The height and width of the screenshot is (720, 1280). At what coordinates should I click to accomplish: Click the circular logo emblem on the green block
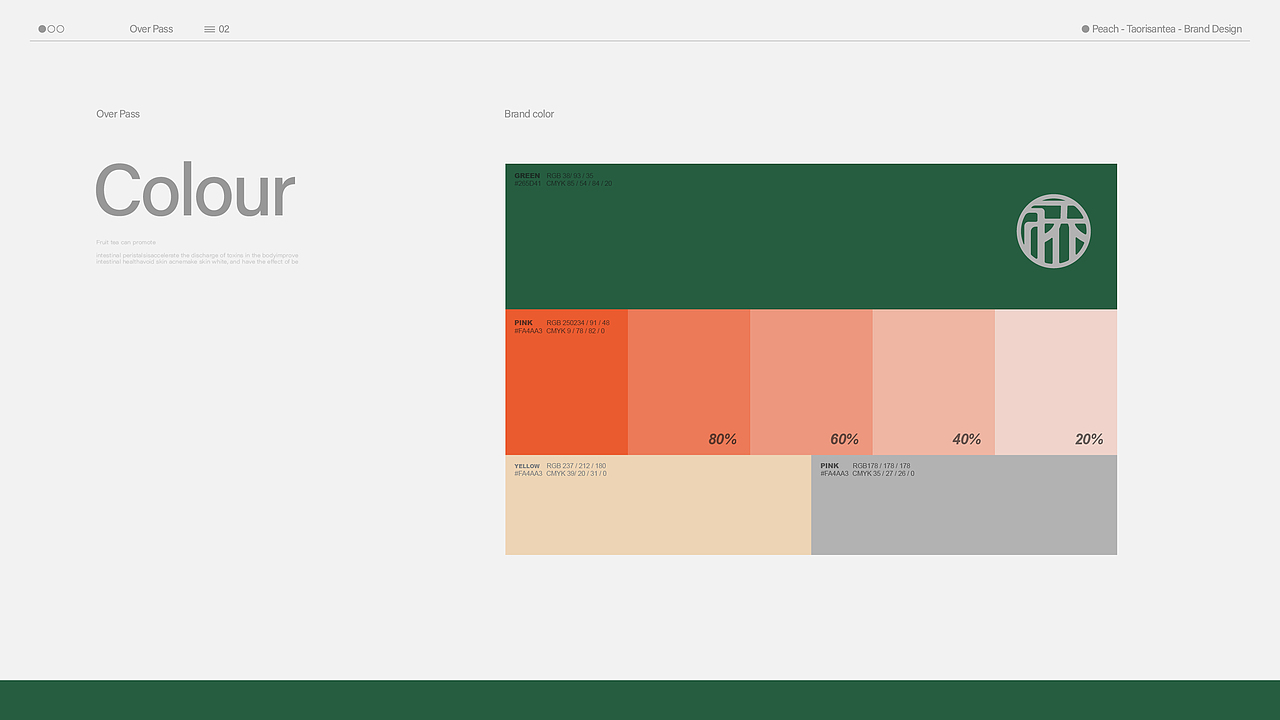(1053, 231)
